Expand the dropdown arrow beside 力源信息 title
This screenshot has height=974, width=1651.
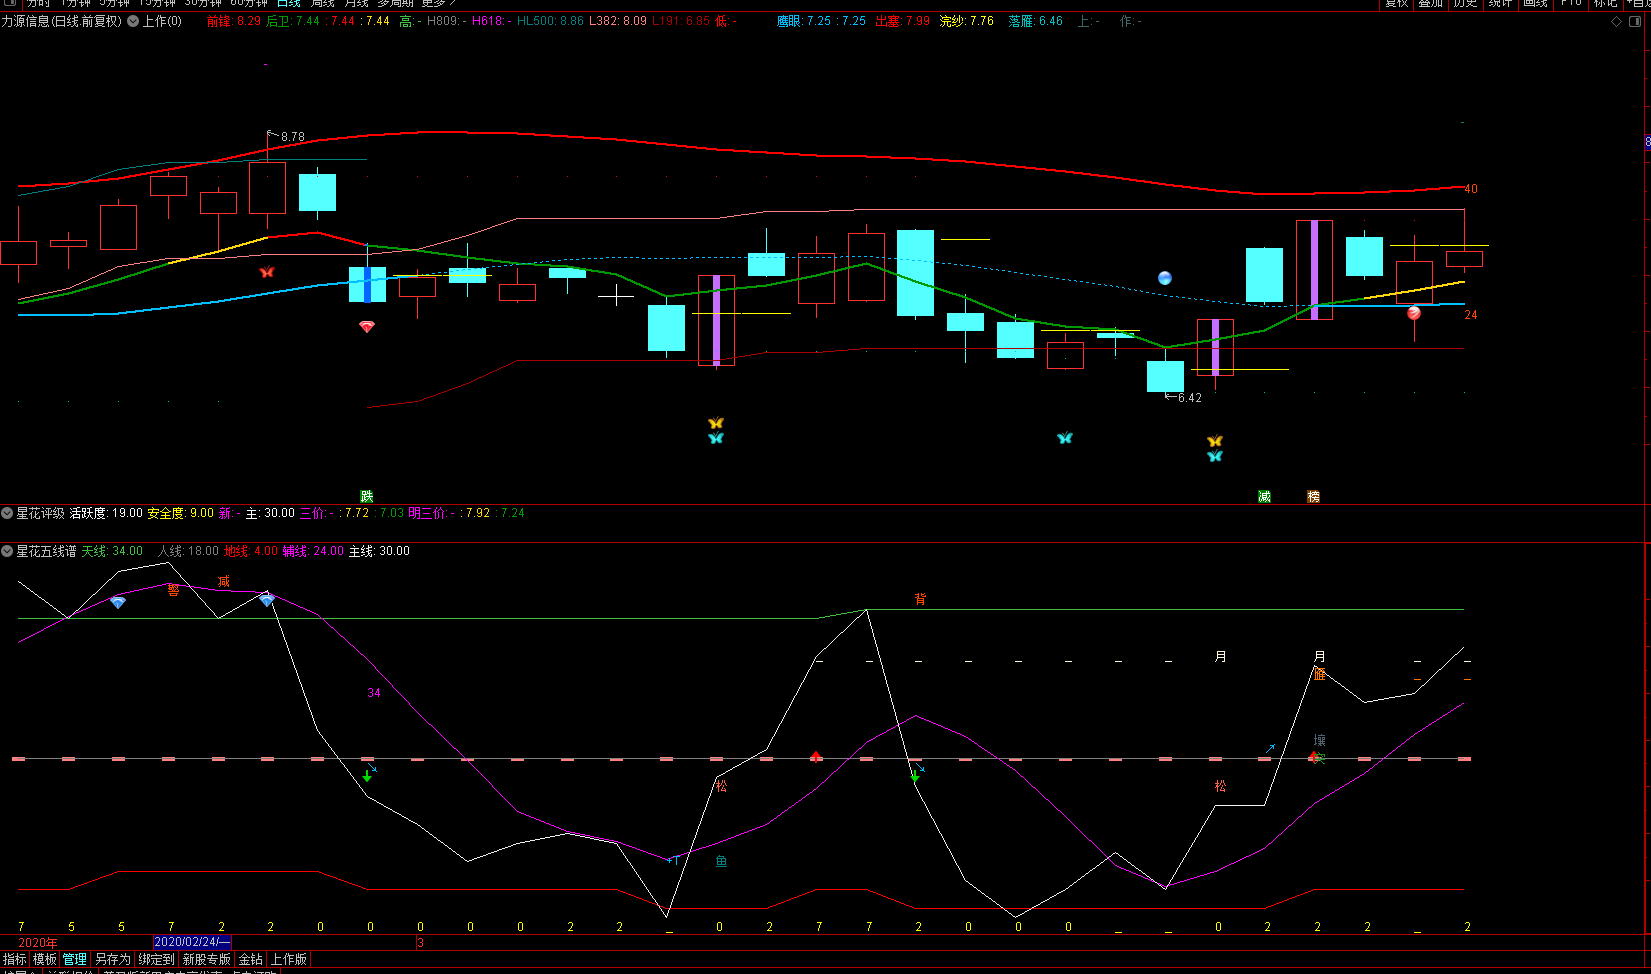[x=132, y=21]
